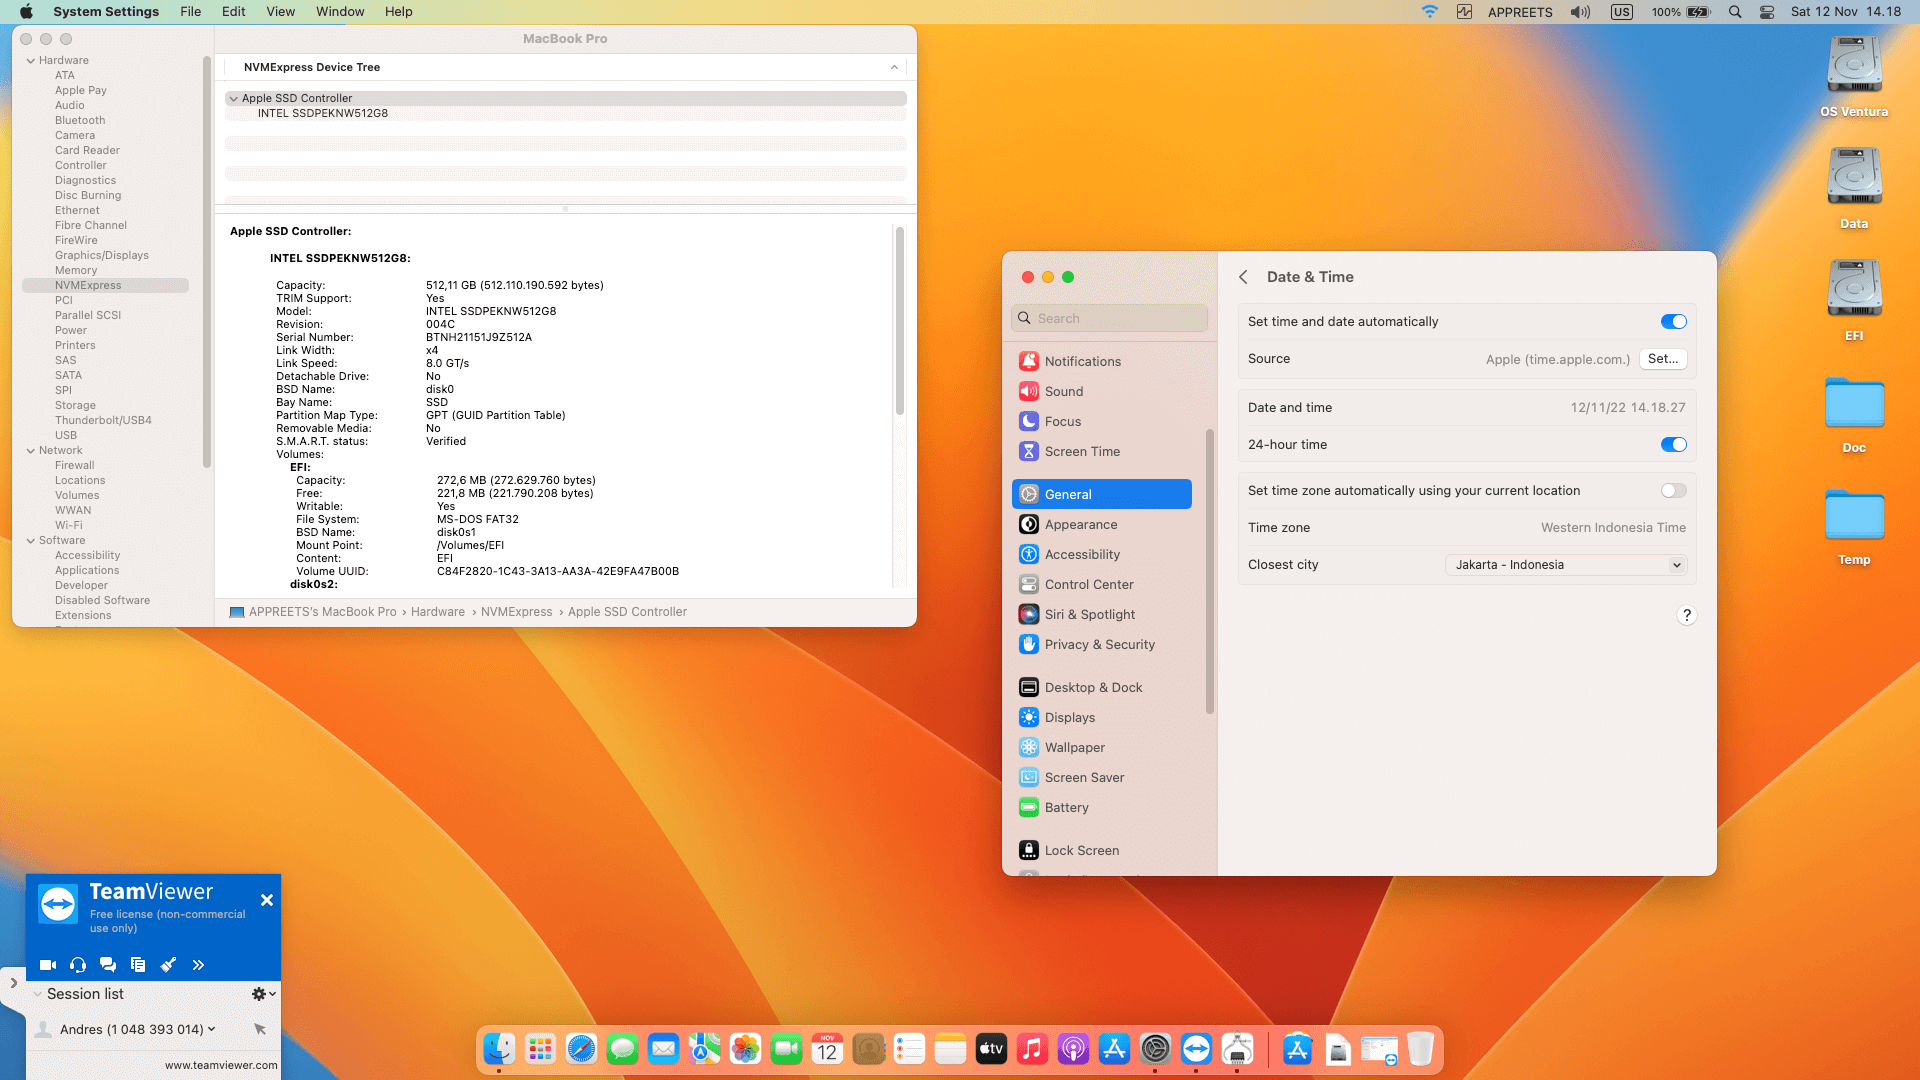Open www.teamviewer.com link
Viewport: 1920px width, 1080px height.
[221, 1065]
